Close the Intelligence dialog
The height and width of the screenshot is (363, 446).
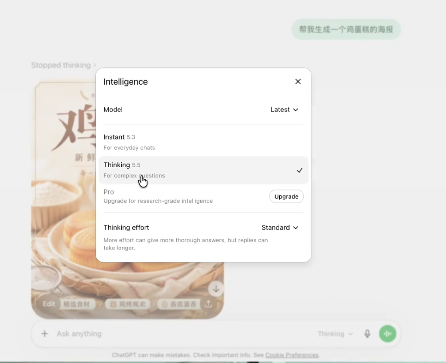298,82
